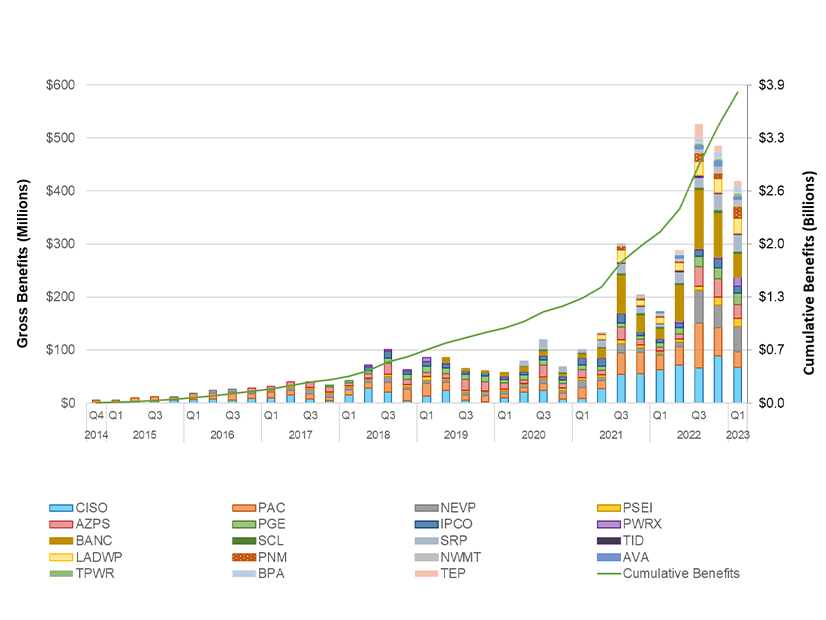Image resolution: width=826 pixels, height=620 pixels.
Task: Select the PWRX purple legend swatch
Action: (x=604, y=524)
